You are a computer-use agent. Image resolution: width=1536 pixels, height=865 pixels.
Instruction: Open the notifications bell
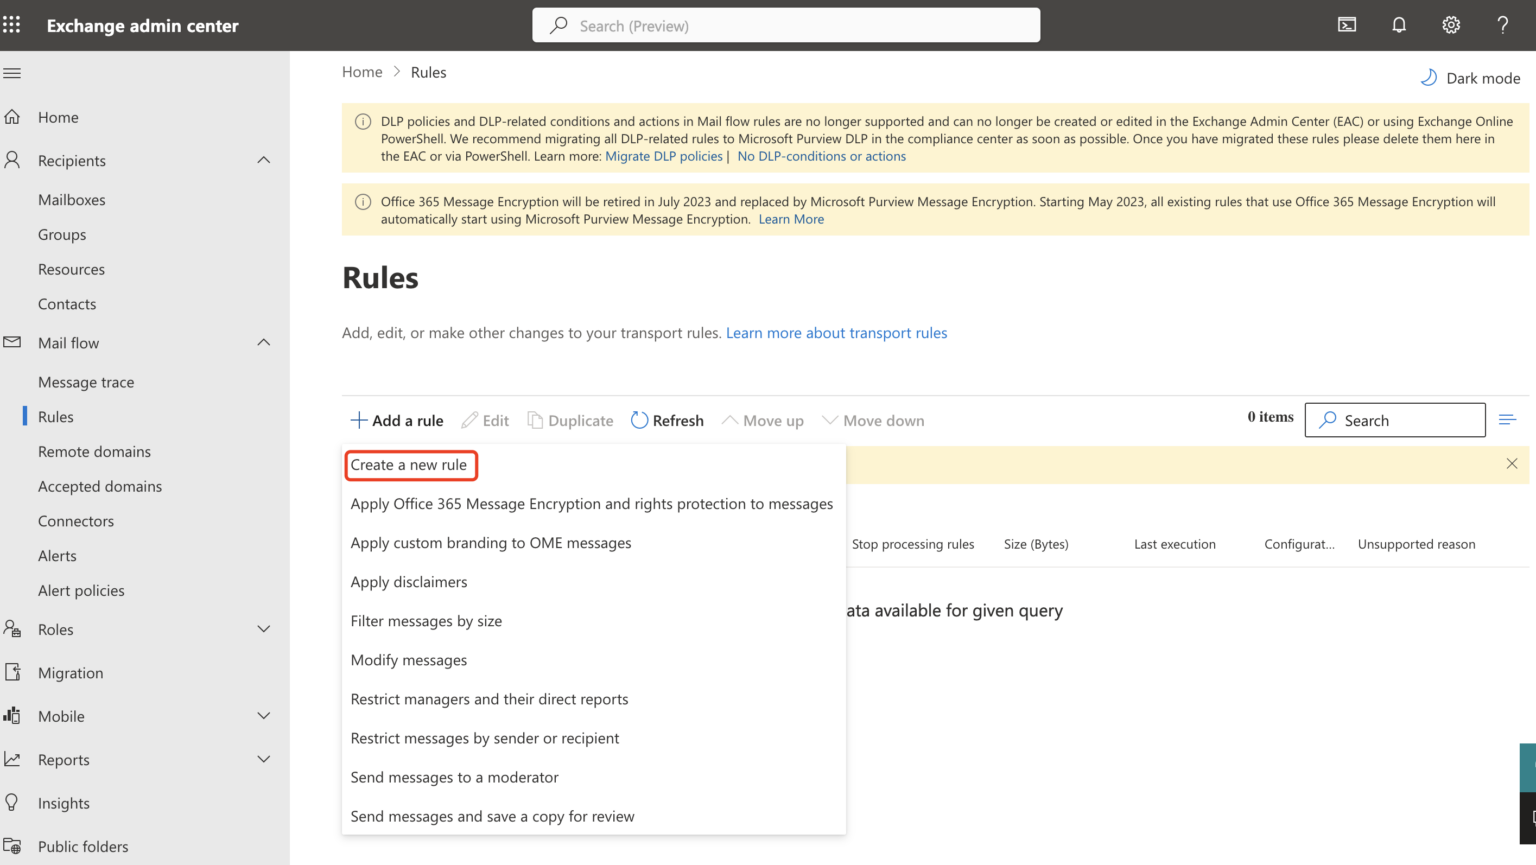[1399, 24]
